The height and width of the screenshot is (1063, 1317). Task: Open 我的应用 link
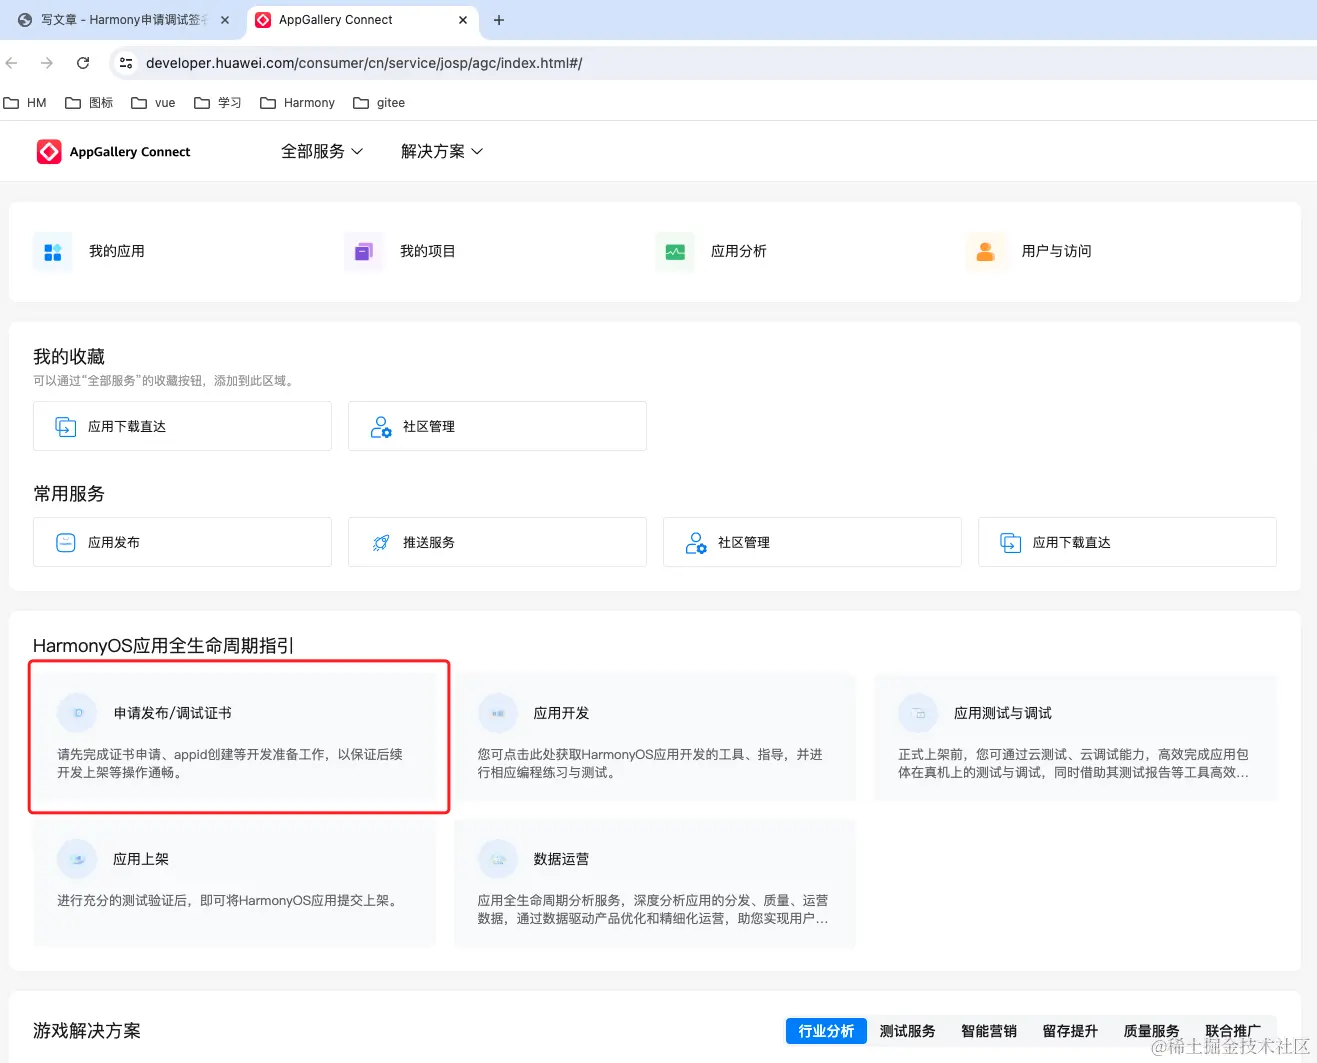[x=117, y=252]
